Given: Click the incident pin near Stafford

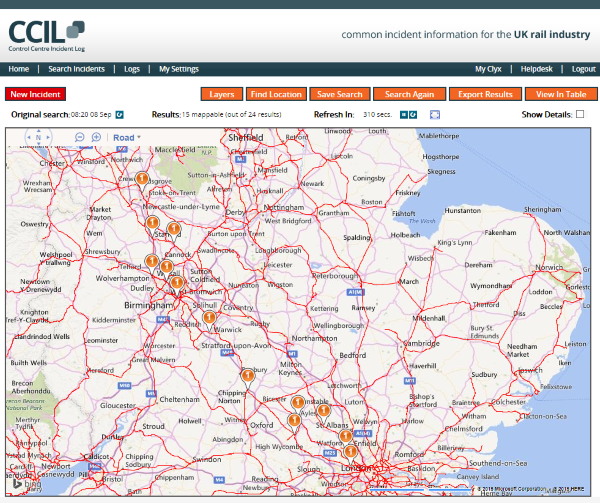Looking at the screenshot, I should (172, 229).
